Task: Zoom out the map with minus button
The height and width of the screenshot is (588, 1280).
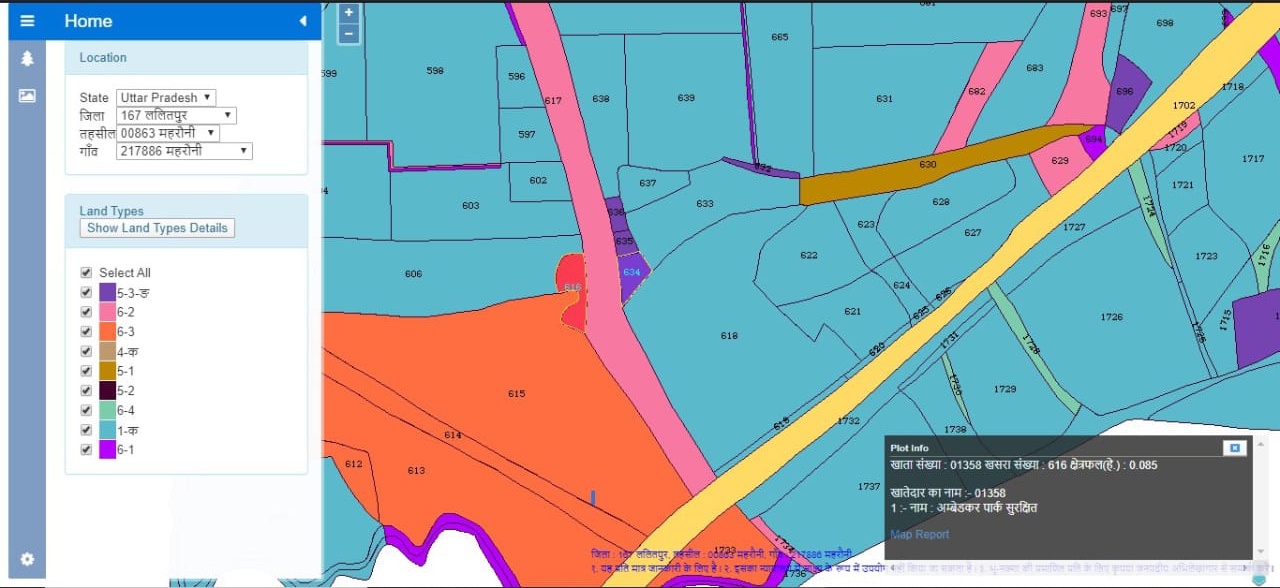Action: [348, 33]
